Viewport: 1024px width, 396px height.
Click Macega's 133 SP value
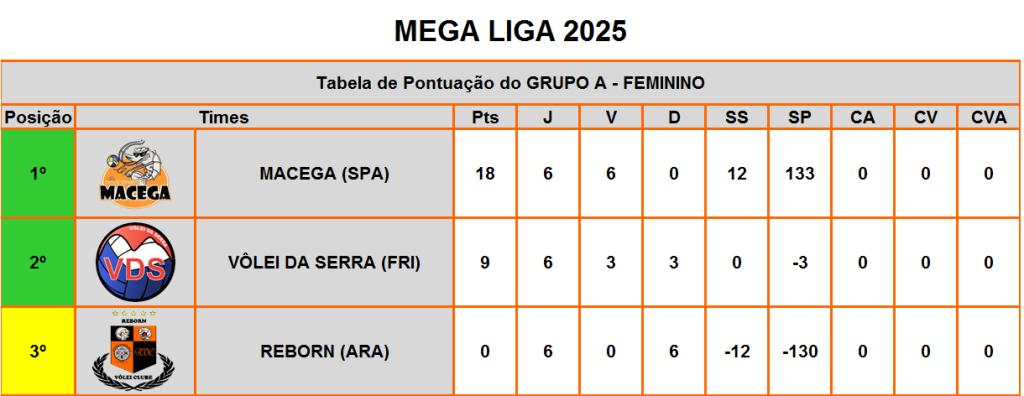[x=799, y=173]
